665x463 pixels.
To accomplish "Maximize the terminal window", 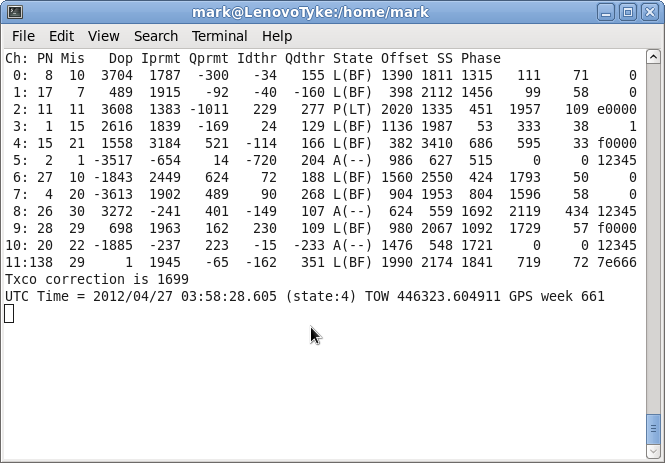I will (627, 12).
